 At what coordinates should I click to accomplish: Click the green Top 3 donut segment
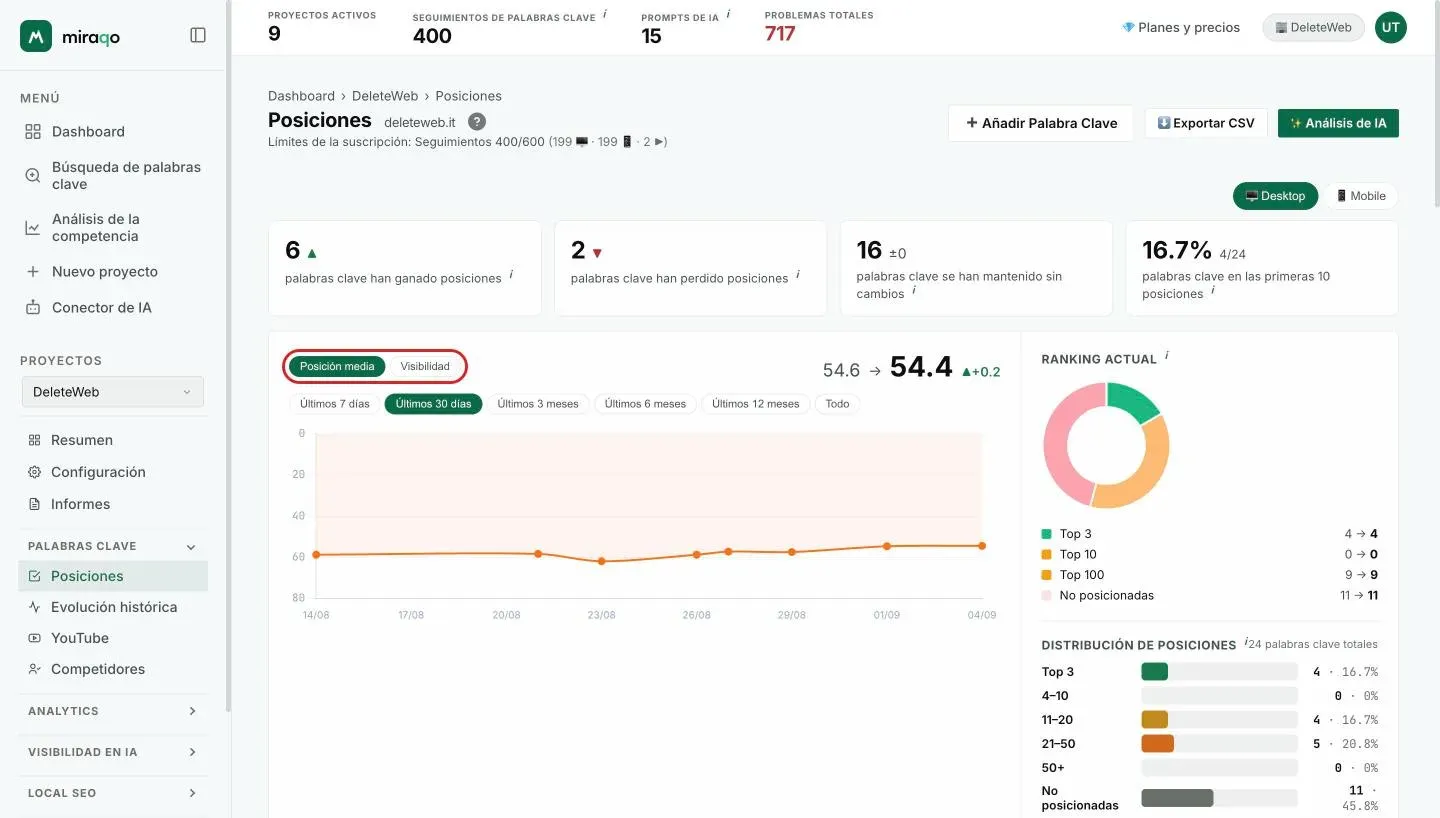(1134, 399)
